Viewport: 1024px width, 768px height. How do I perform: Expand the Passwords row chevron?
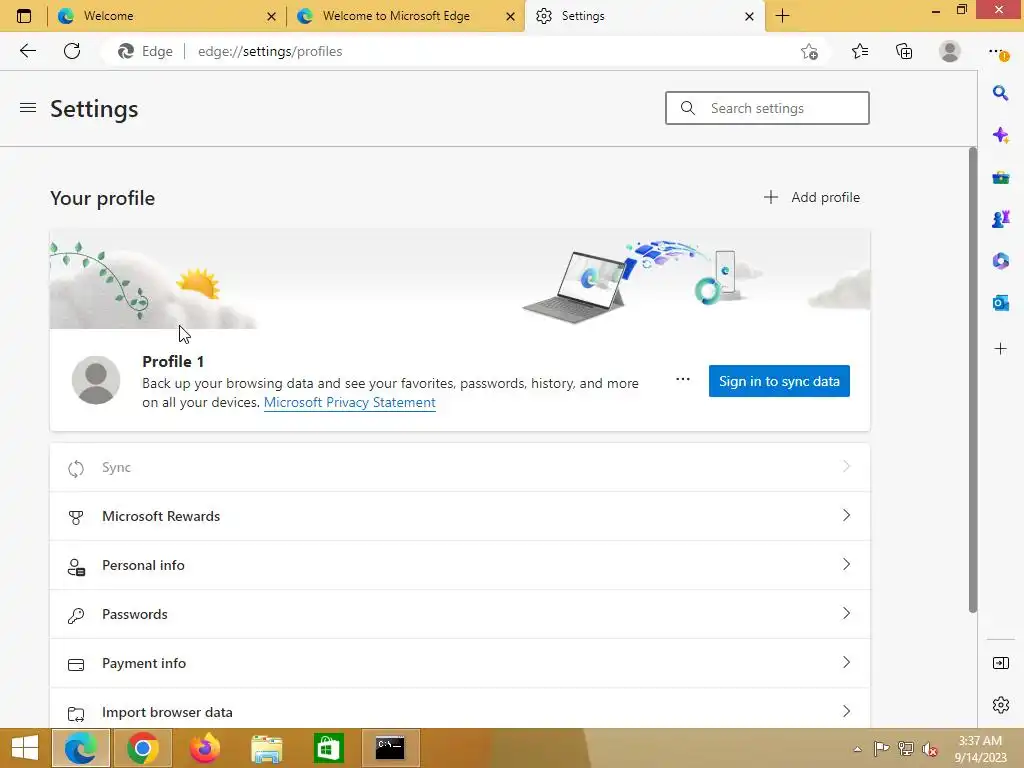846,613
